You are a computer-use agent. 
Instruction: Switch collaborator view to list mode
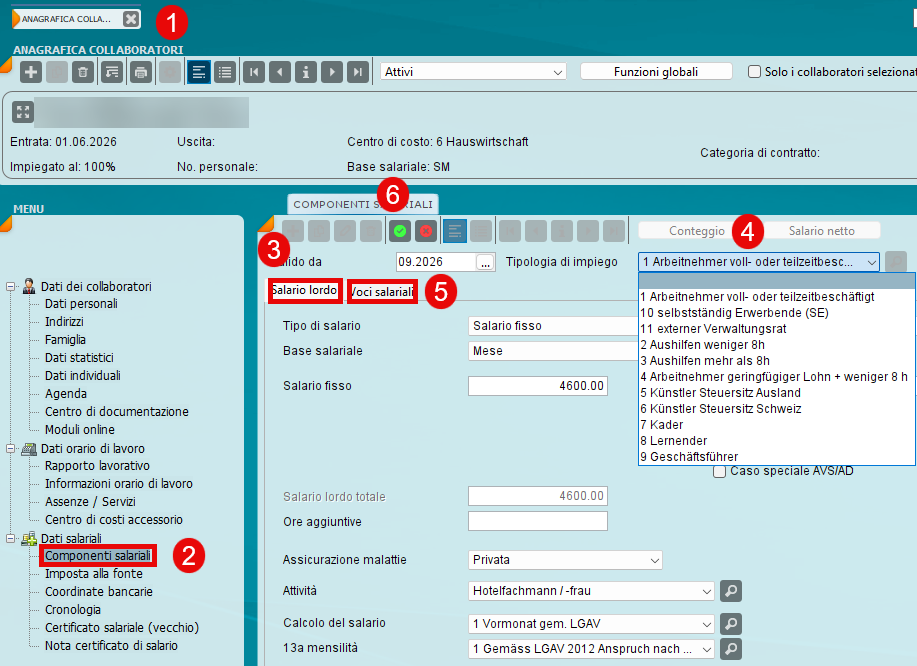click(225, 72)
